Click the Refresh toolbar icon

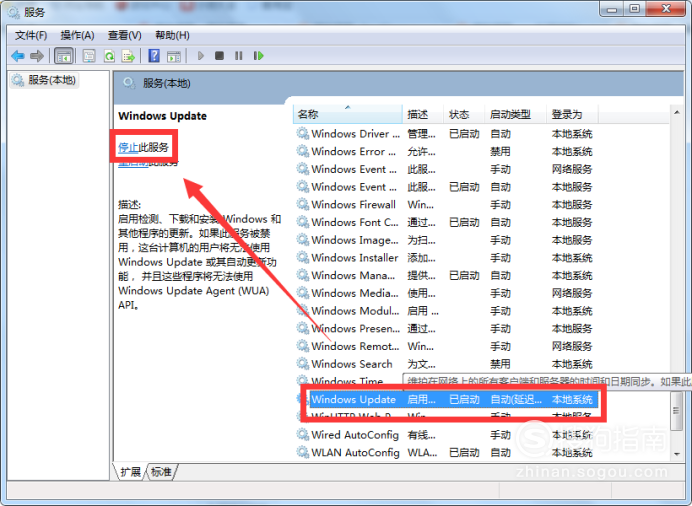[x=109, y=56]
